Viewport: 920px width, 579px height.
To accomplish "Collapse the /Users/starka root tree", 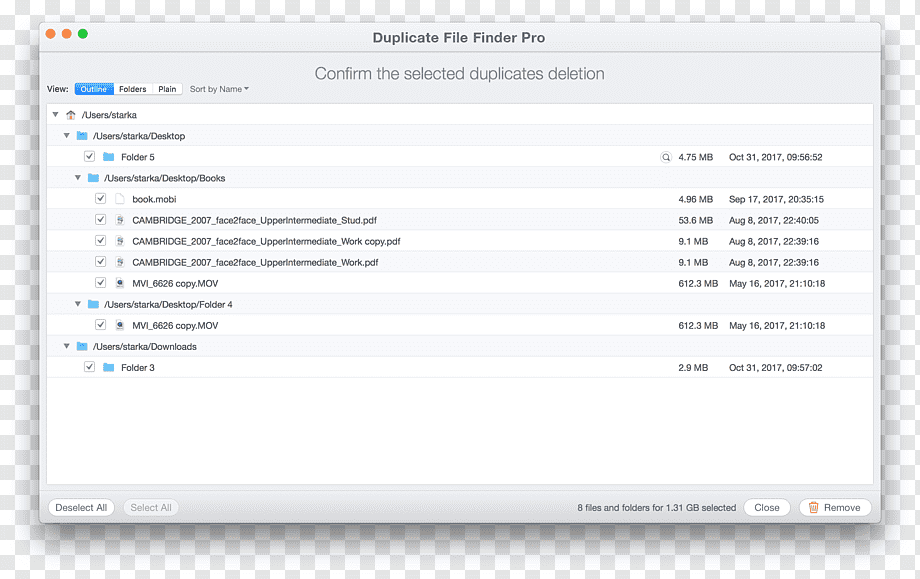I will (x=55, y=115).
